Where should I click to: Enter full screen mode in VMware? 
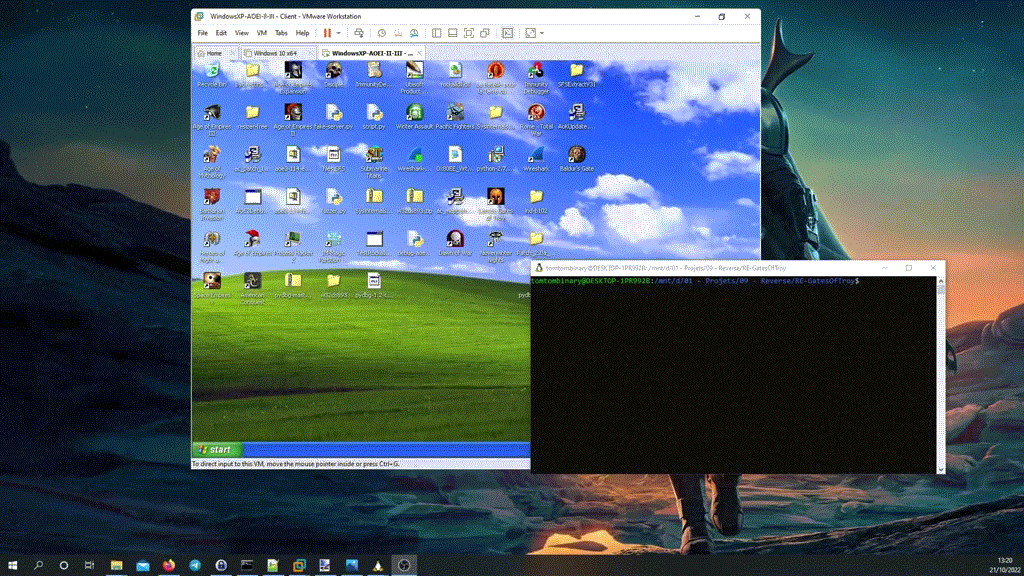point(469,33)
